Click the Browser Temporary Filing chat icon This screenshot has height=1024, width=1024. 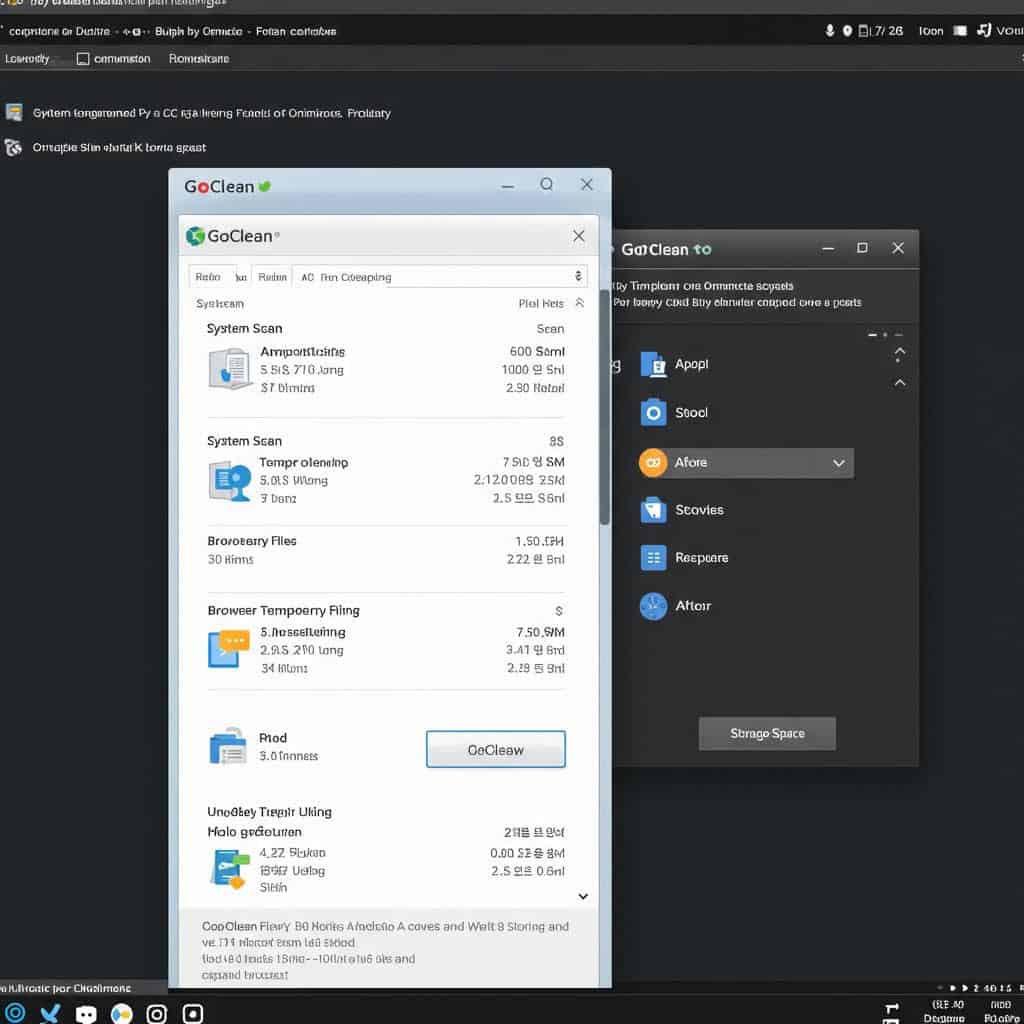click(227, 647)
